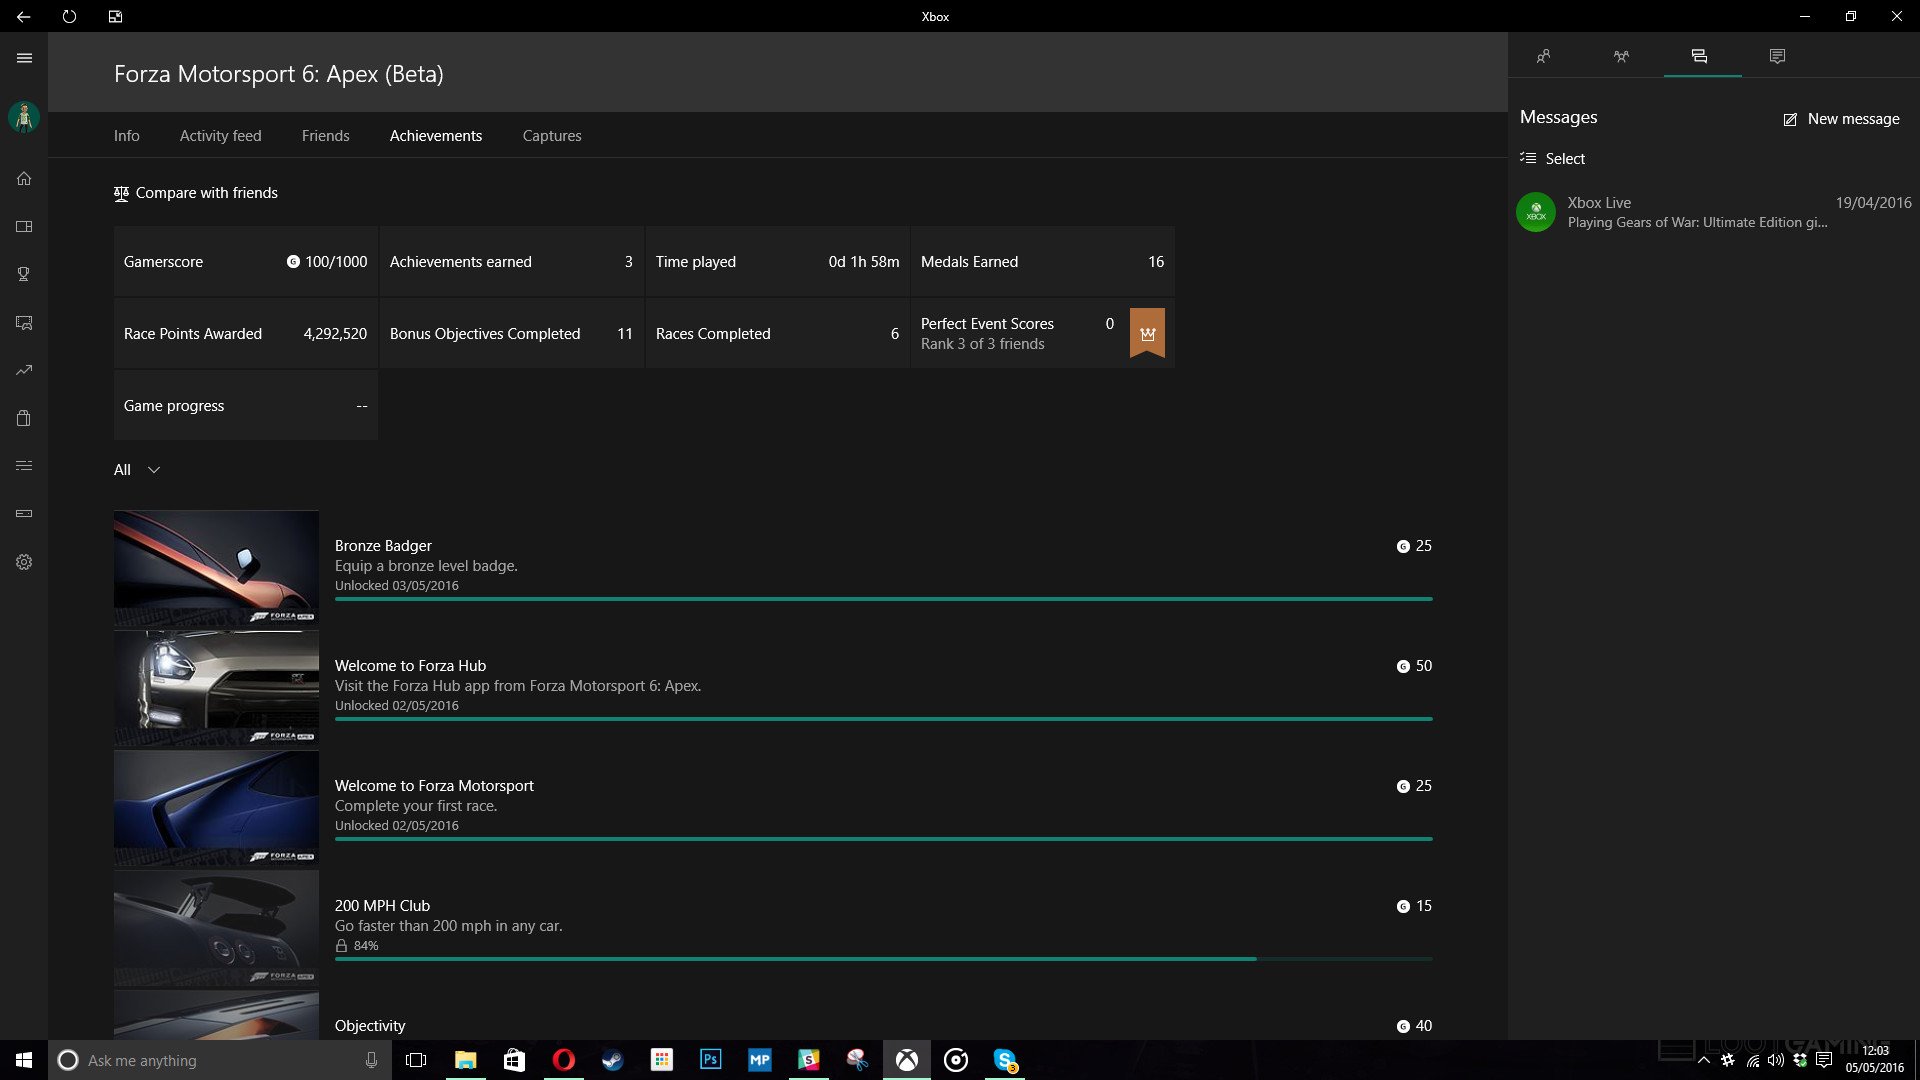Start a New message
1920x1080 pixels.
[1841, 119]
